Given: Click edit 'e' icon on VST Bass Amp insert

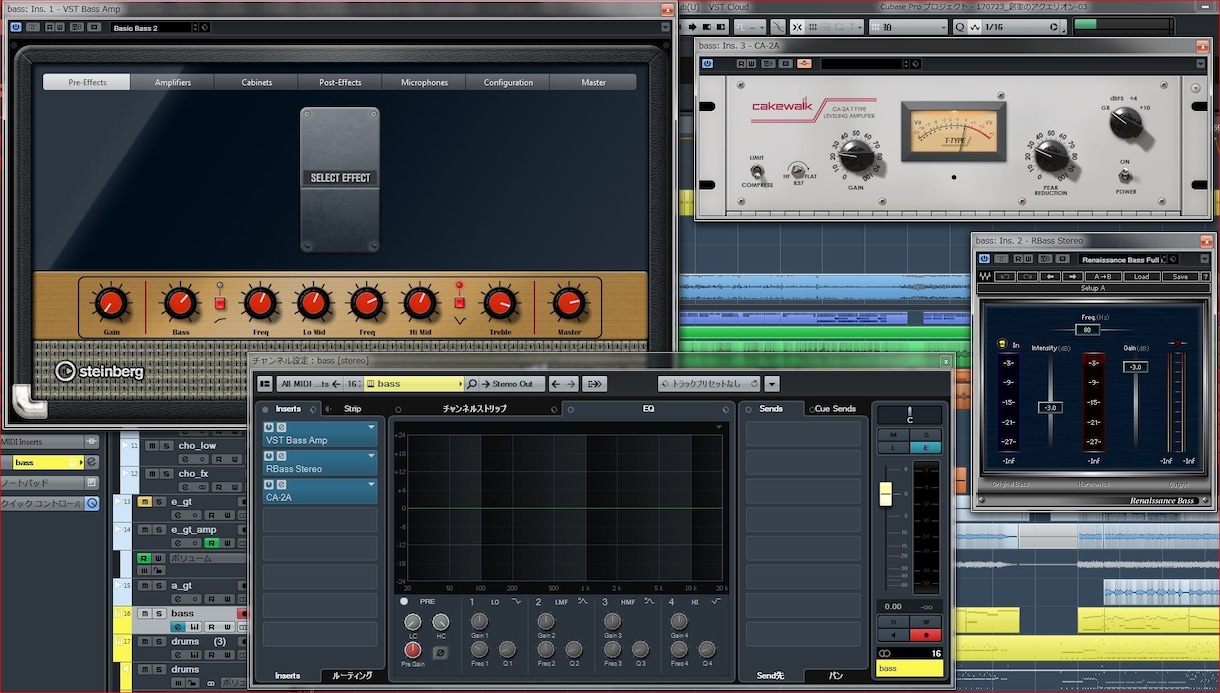Looking at the screenshot, I should (281, 427).
